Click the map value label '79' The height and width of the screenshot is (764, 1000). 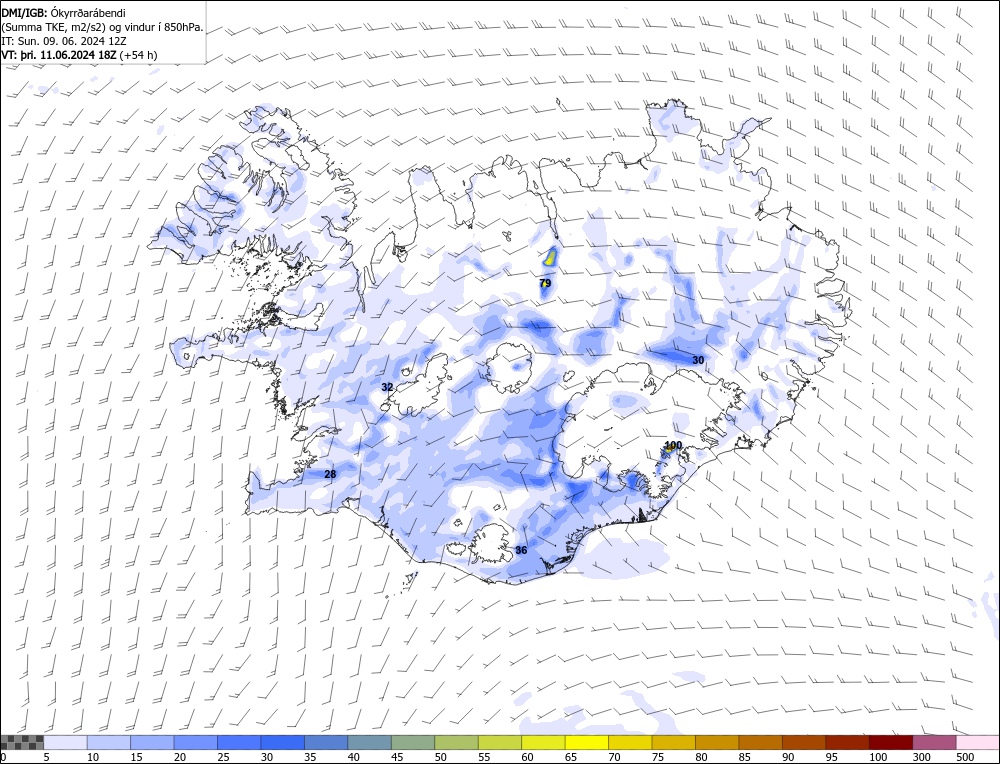click(545, 283)
